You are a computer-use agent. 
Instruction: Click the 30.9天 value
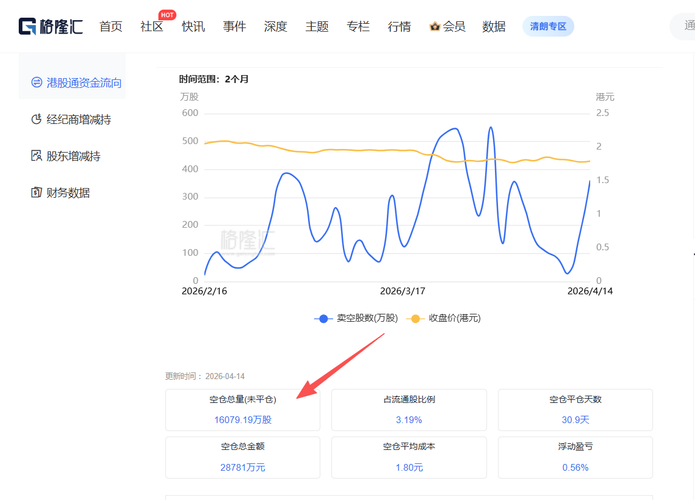click(x=575, y=420)
